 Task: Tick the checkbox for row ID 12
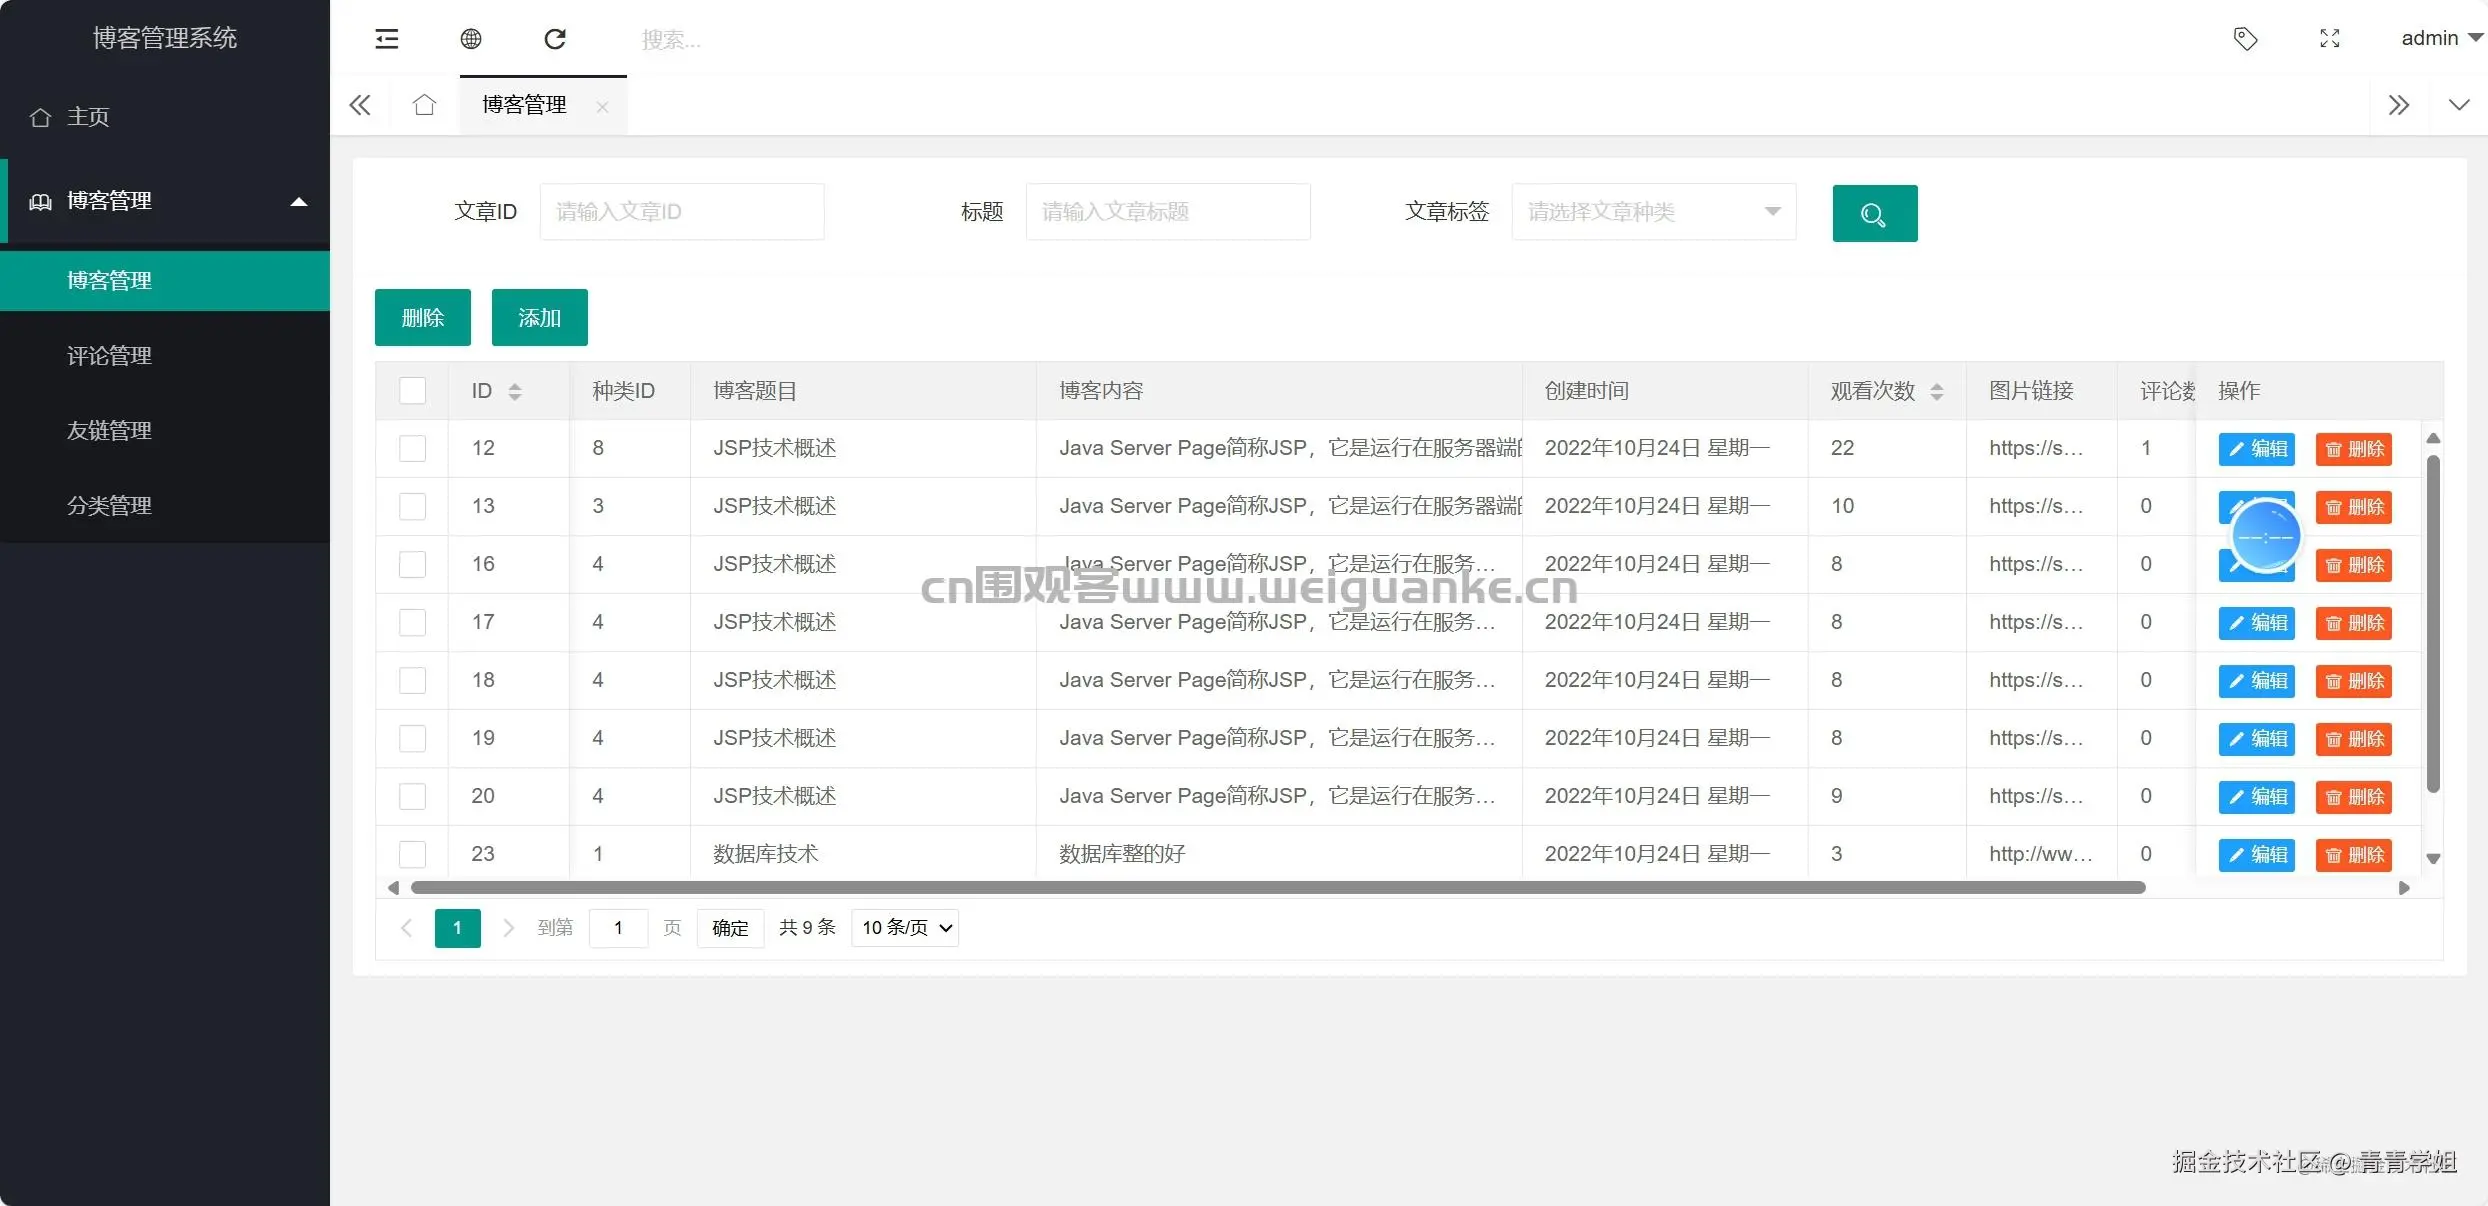(x=412, y=448)
